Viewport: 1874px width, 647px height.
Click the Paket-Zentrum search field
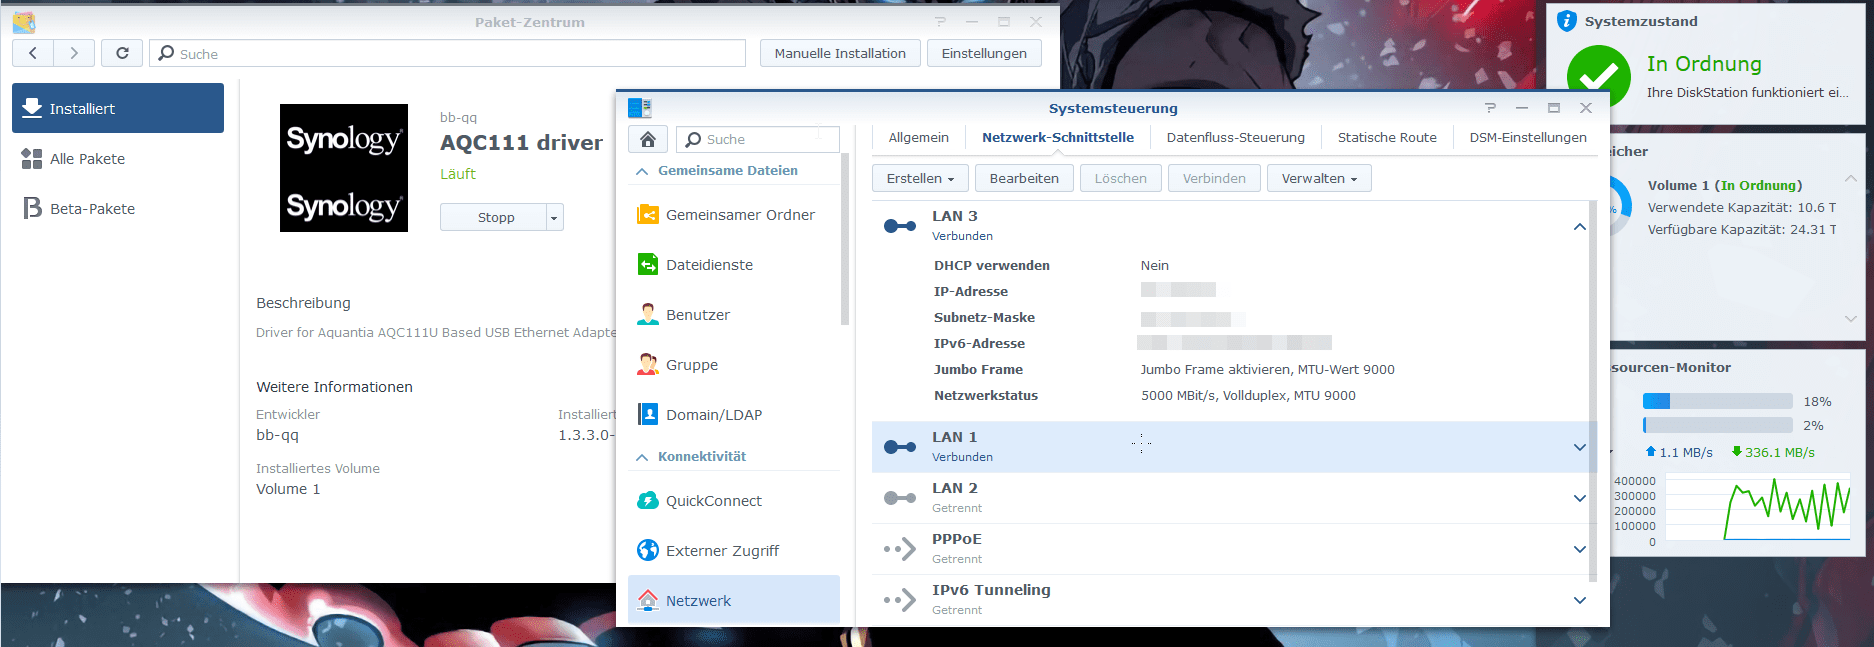tap(448, 53)
